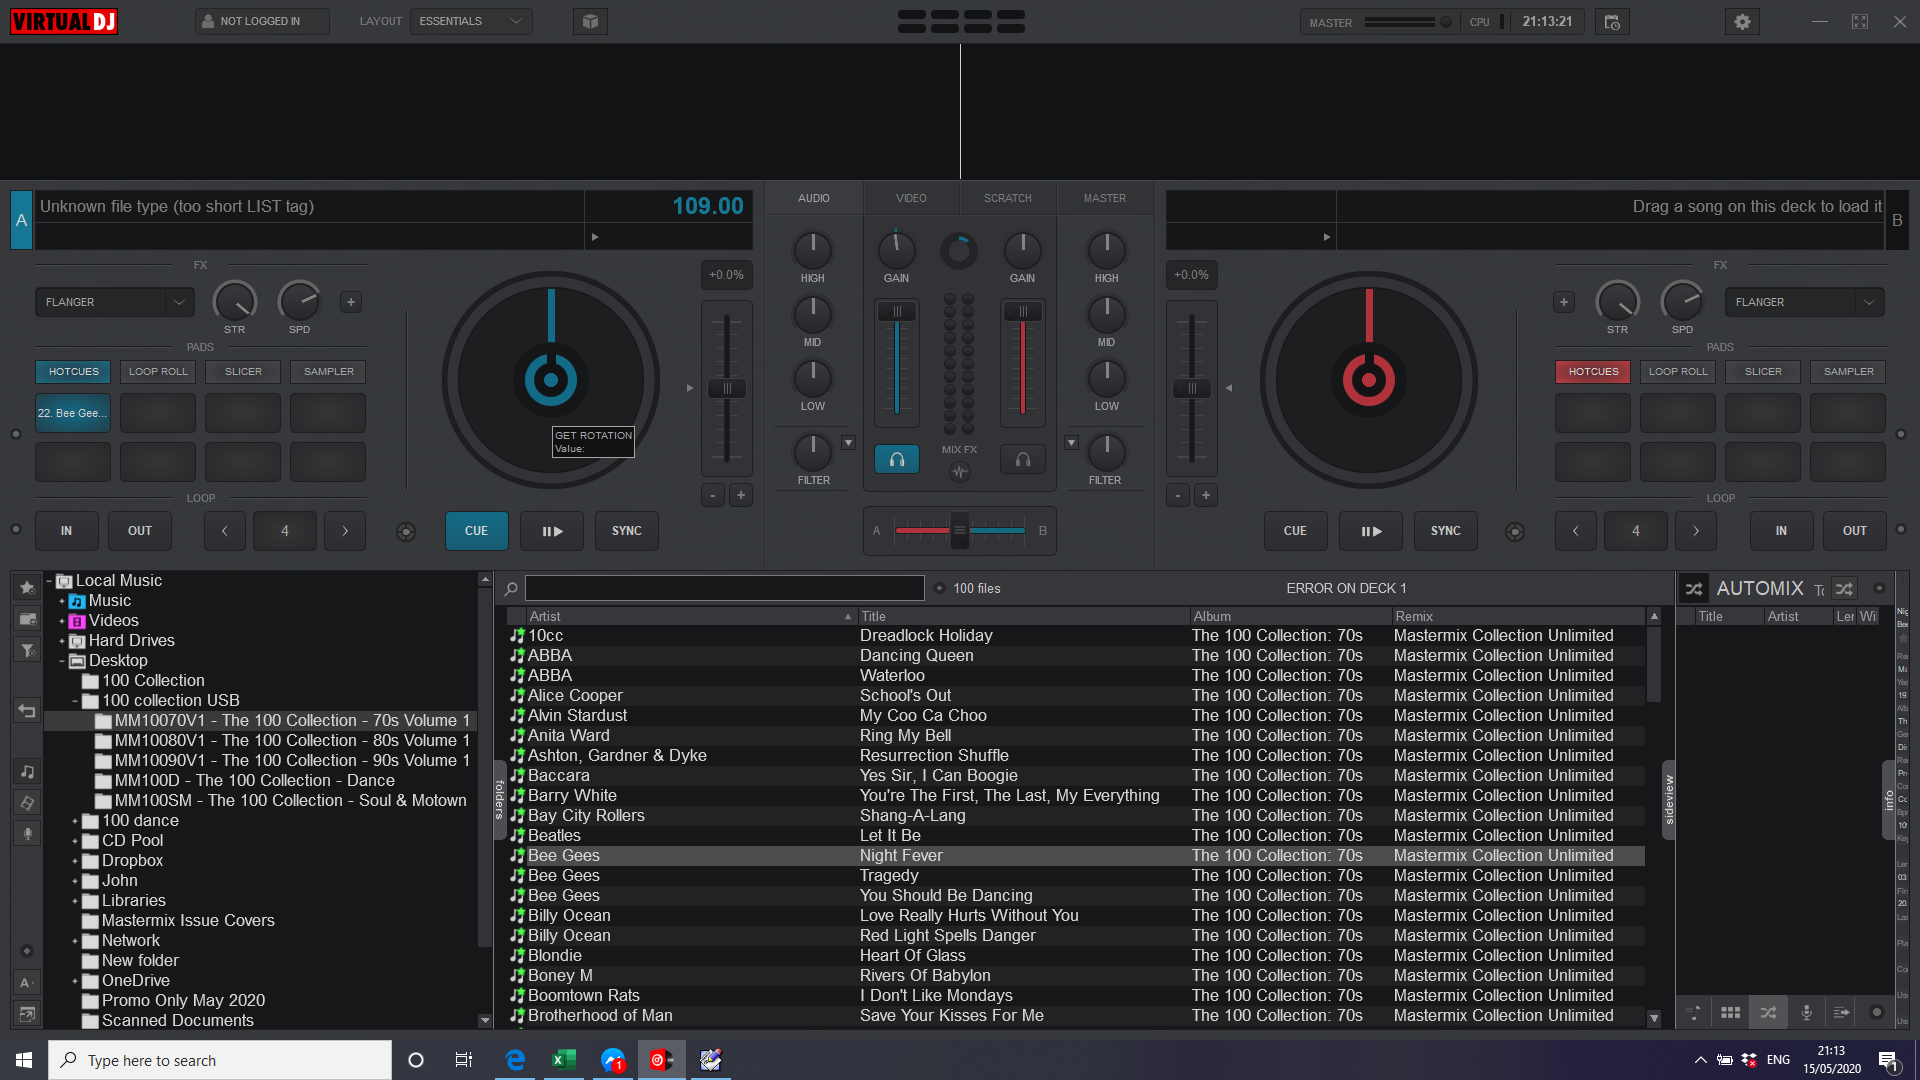Open the deck A filter dropdown arrow
The height and width of the screenshot is (1080, 1920).
click(x=848, y=443)
